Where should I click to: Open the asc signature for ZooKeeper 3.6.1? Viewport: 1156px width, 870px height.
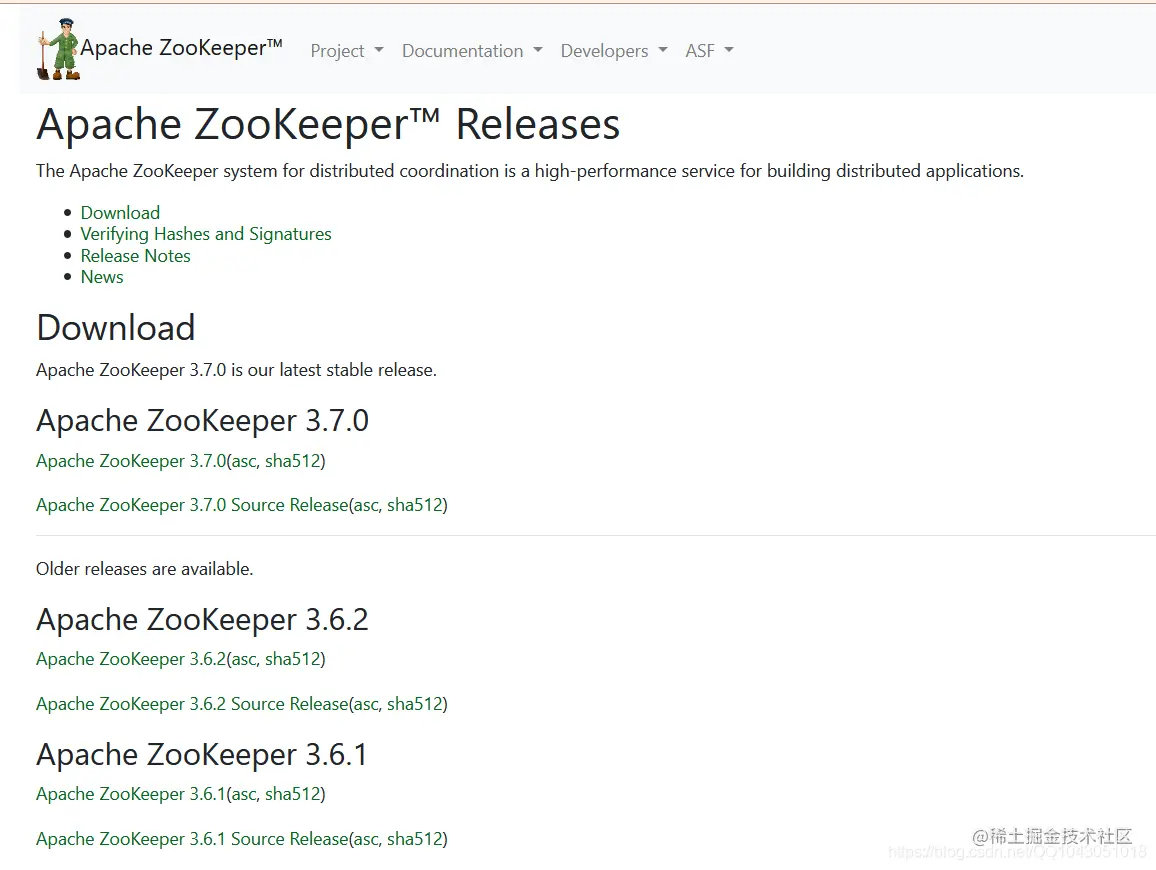click(244, 794)
